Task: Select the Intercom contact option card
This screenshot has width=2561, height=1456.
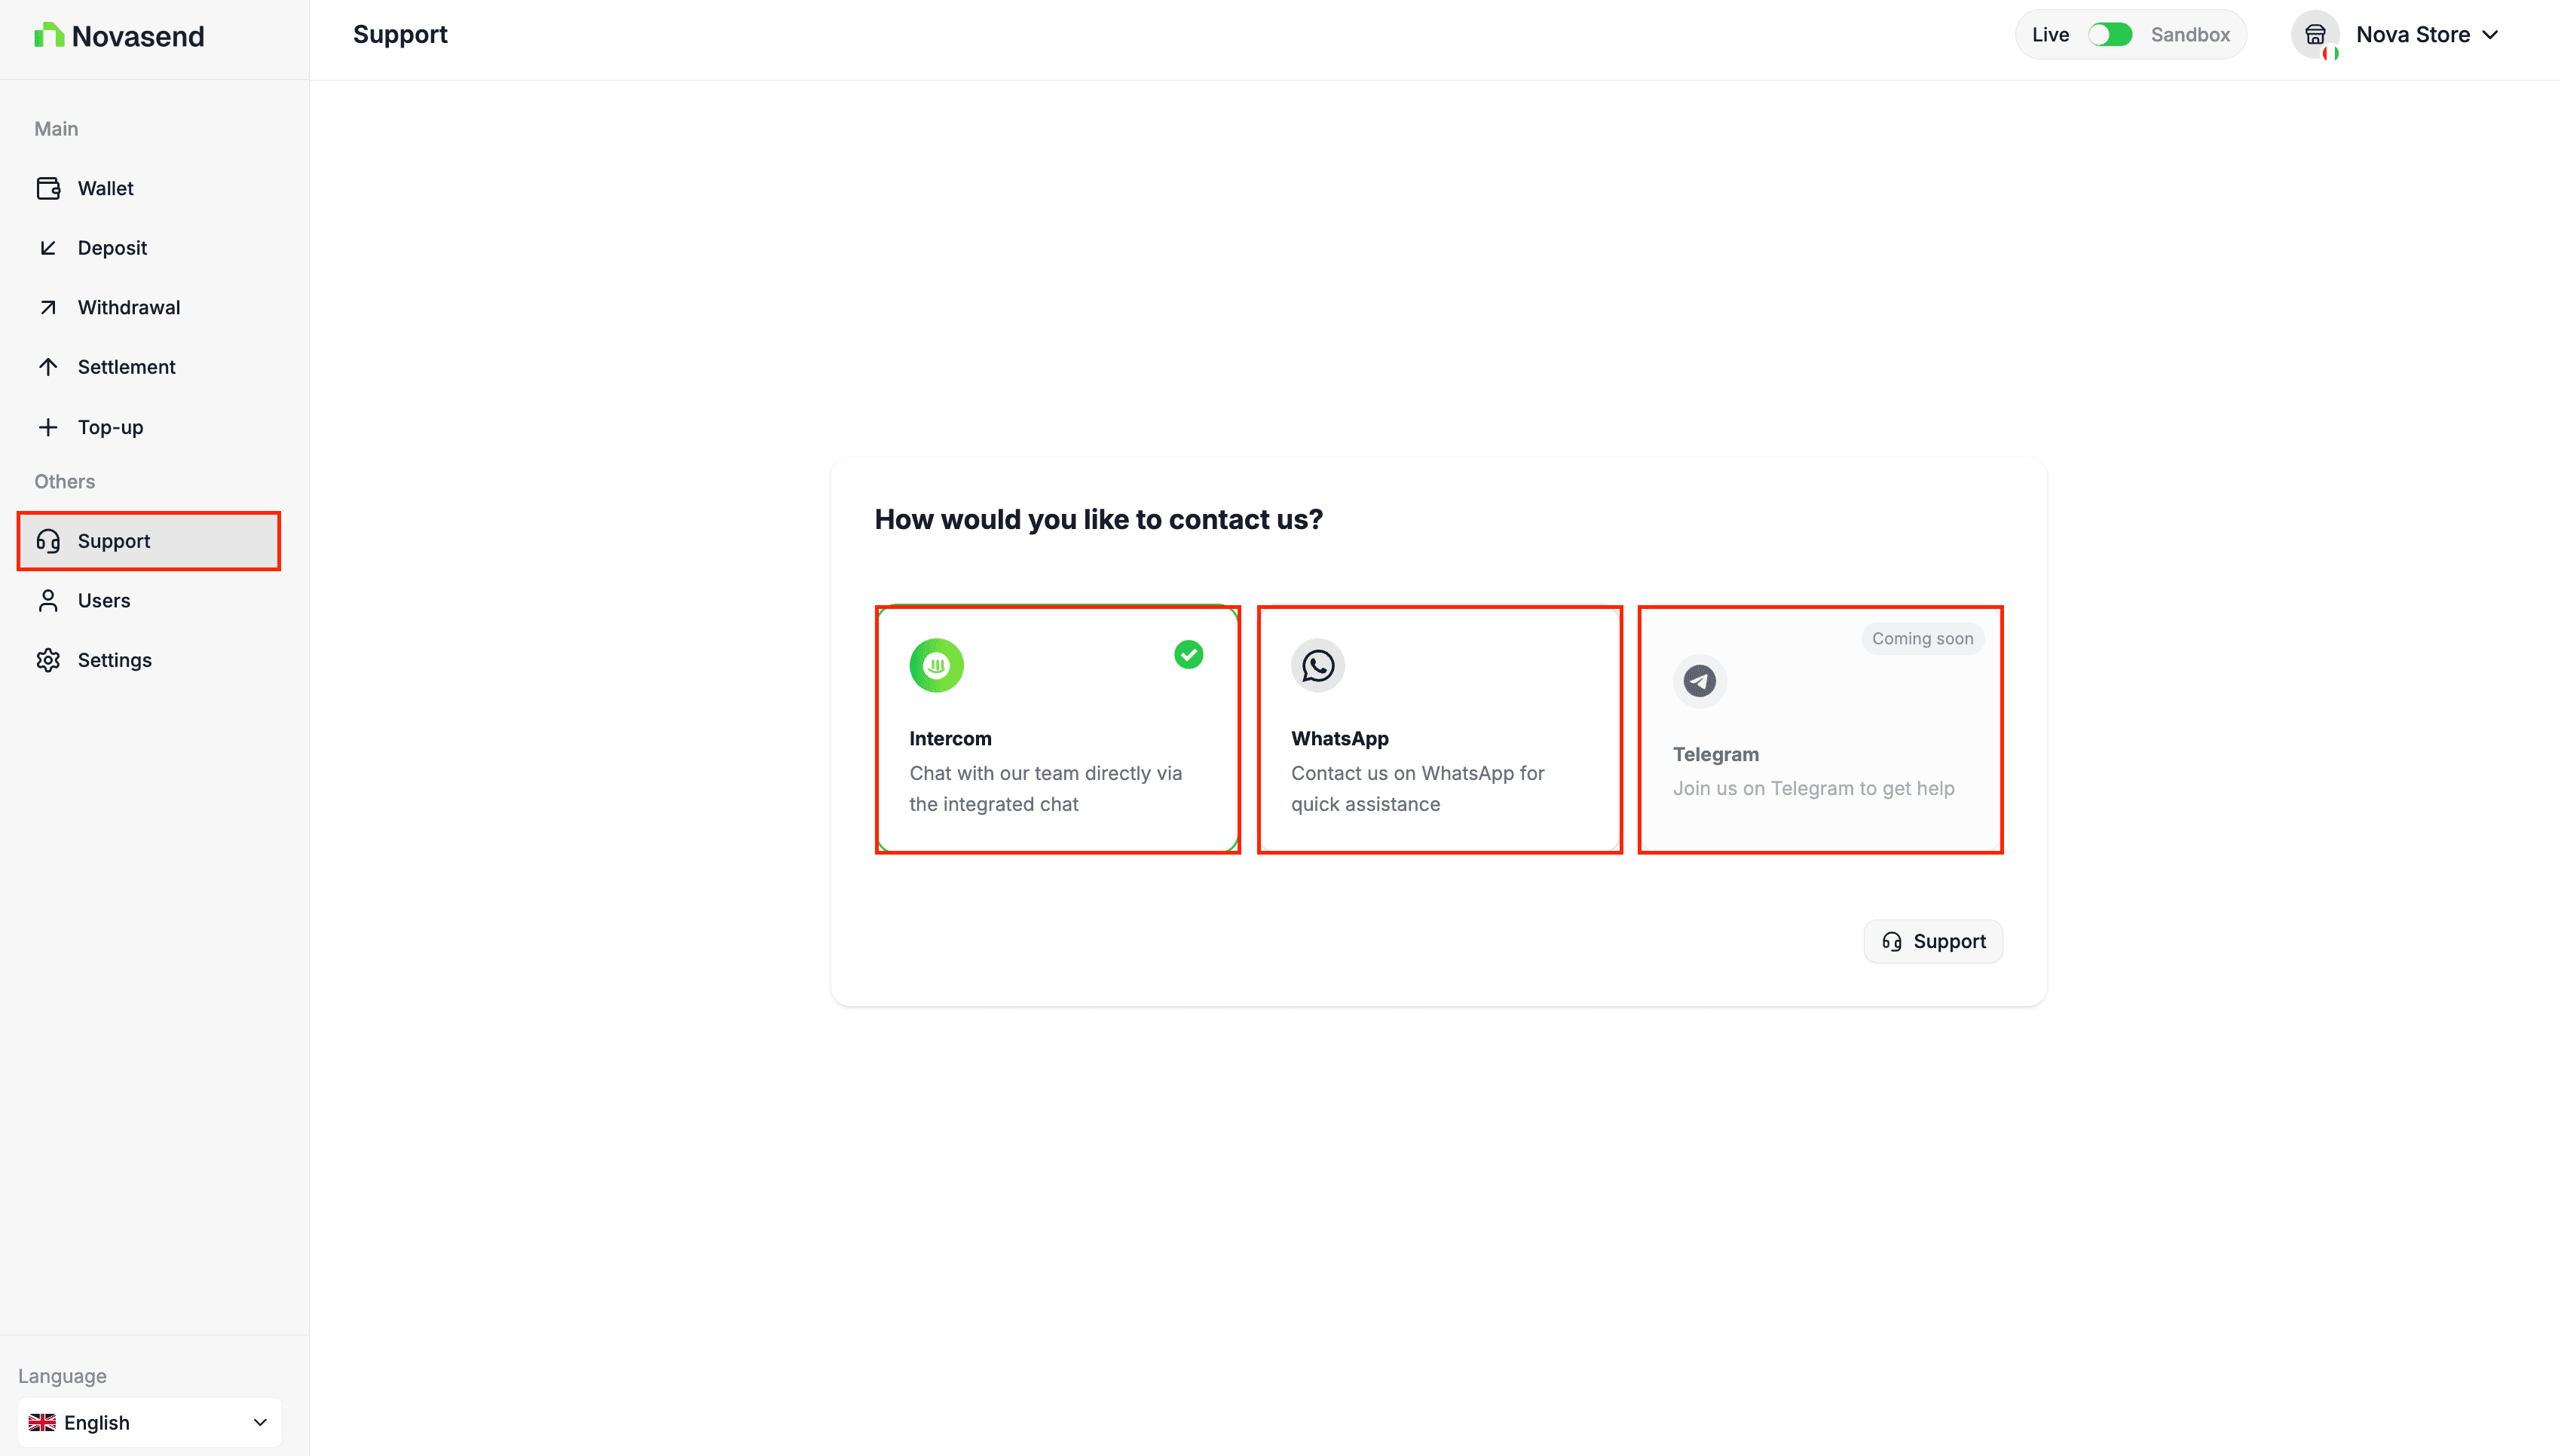Action: 1057,729
